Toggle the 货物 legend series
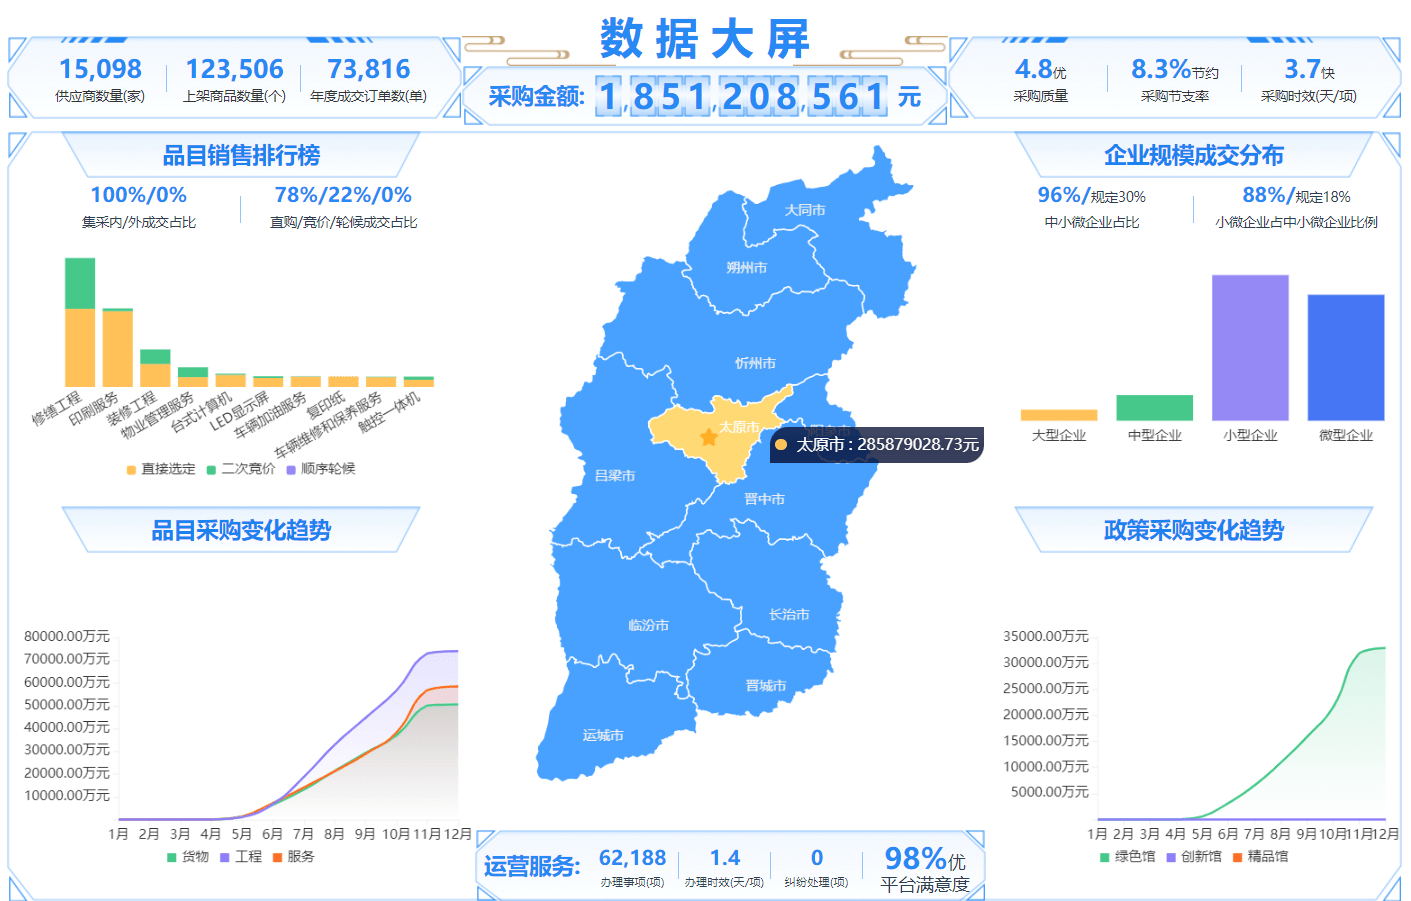 188,857
